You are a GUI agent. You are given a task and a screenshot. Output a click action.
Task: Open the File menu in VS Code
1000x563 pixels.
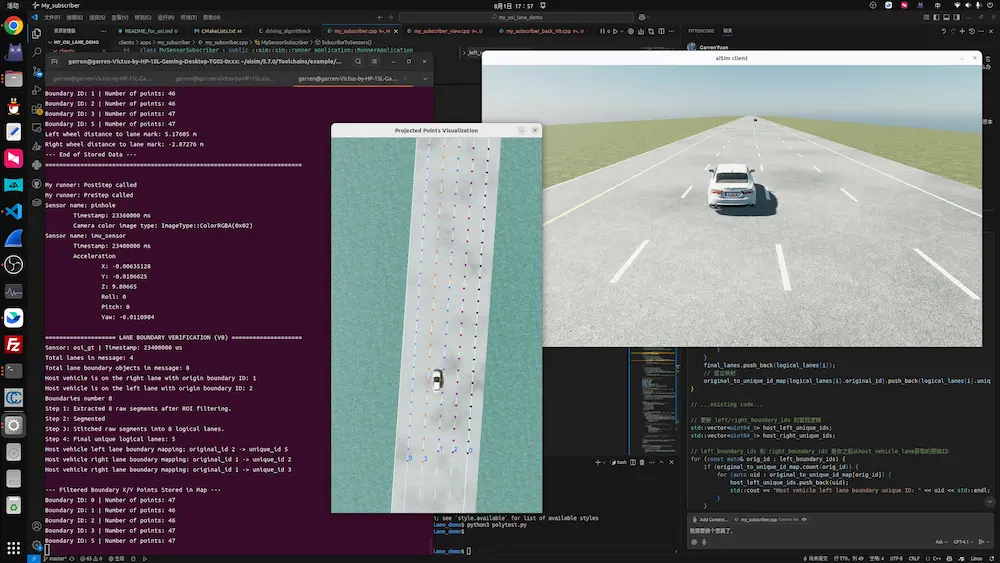[52, 17]
